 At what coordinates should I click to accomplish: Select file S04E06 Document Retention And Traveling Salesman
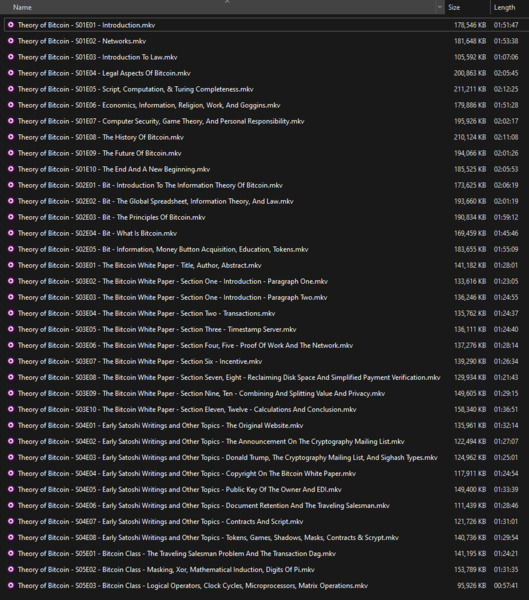(x=204, y=505)
